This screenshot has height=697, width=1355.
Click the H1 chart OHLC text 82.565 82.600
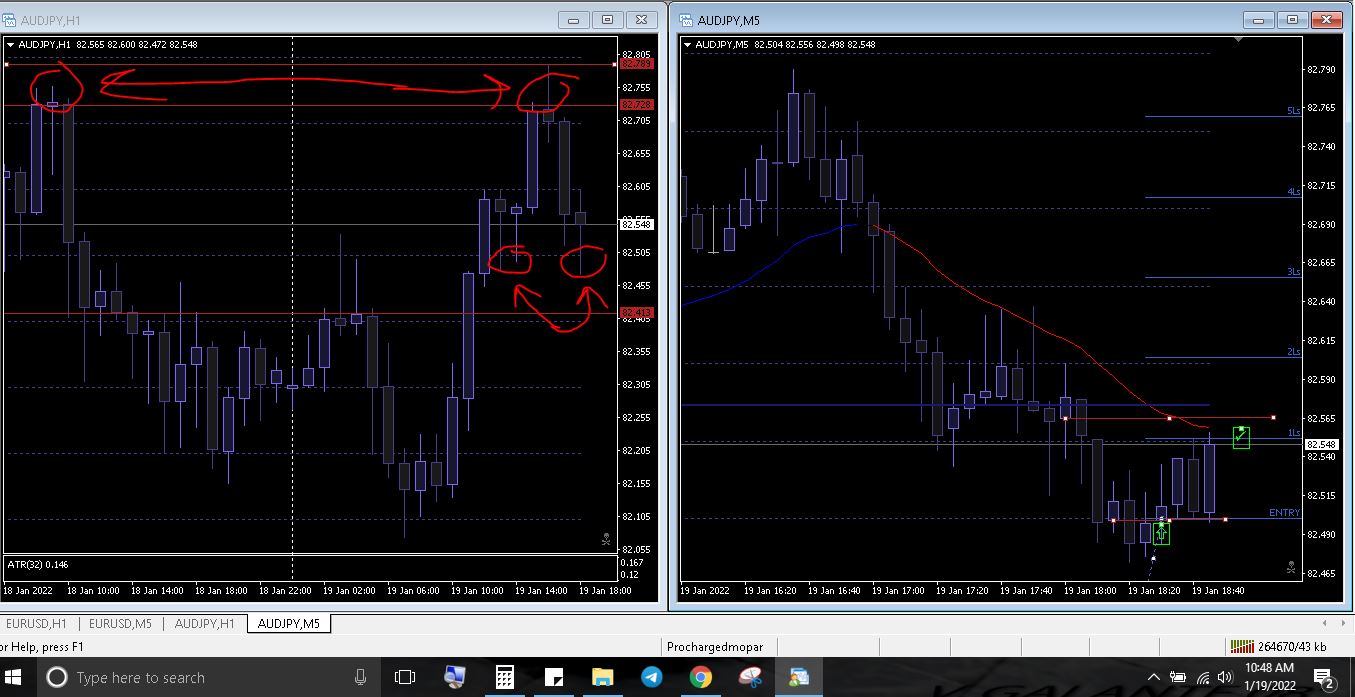pos(106,44)
